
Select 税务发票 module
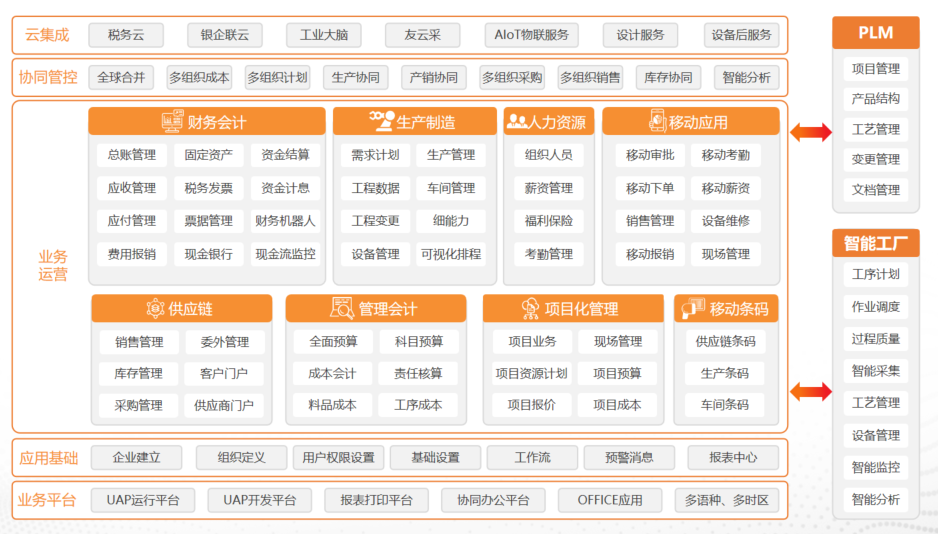pyautogui.click(x=208, y=188)
